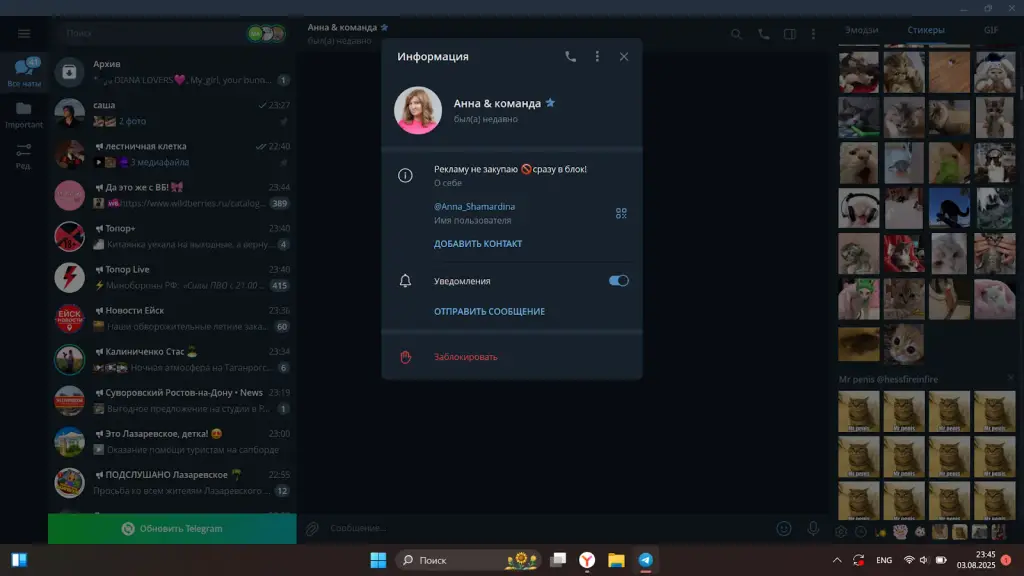1024x576 pixels.
Task: Open the Telegram hamburger main menu
Action: point(24,33)
